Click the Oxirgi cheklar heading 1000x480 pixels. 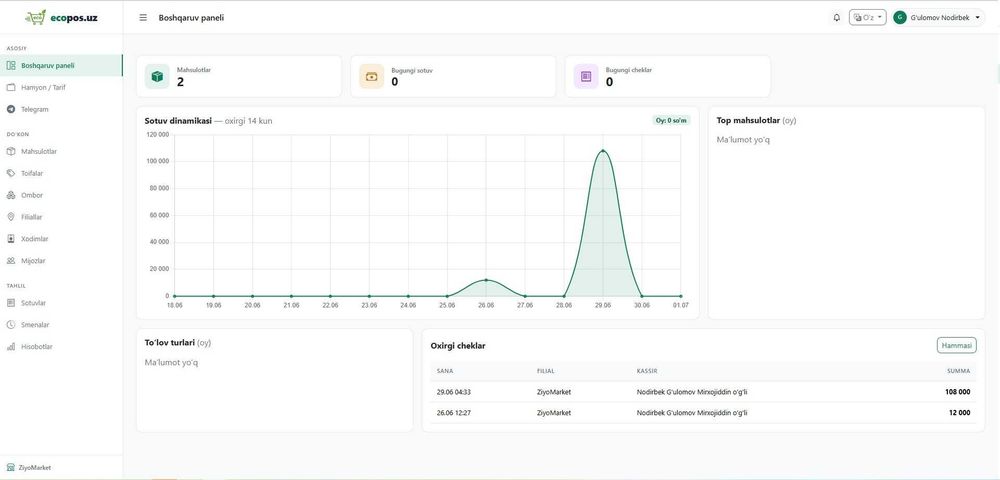tap(458, 345)
